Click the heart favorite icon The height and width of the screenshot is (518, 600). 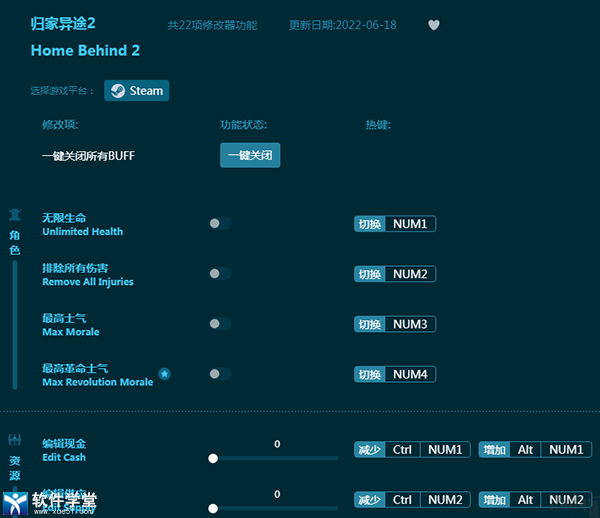(x=433, y=25)
